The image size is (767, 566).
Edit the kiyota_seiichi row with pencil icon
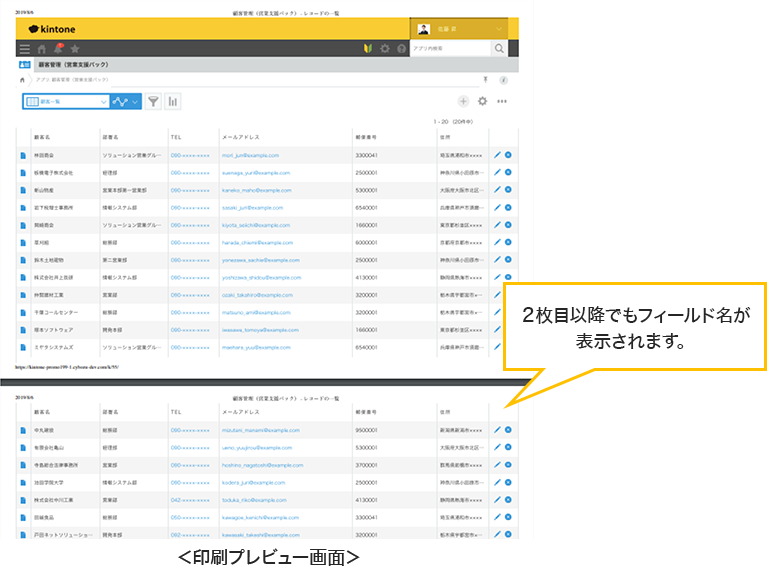point(497,225)
